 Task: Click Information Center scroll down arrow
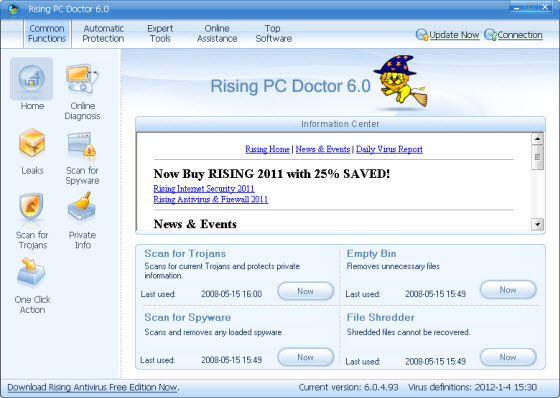click(538, 224)
